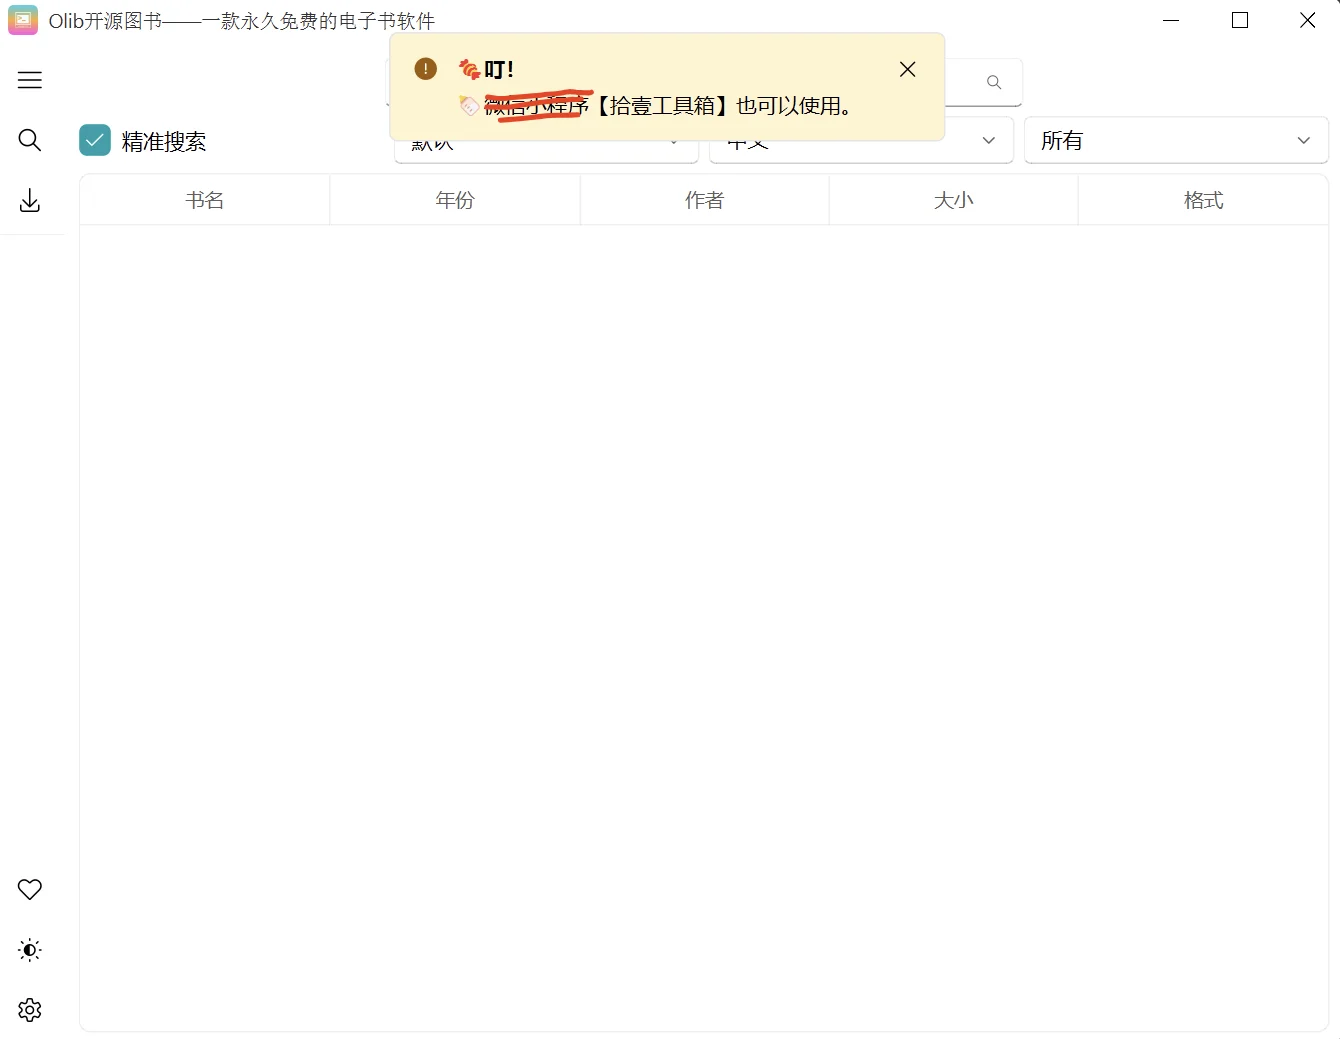Sort by 书名 column header
This screenshot has width=1340, height=1039.
[205, 200]
